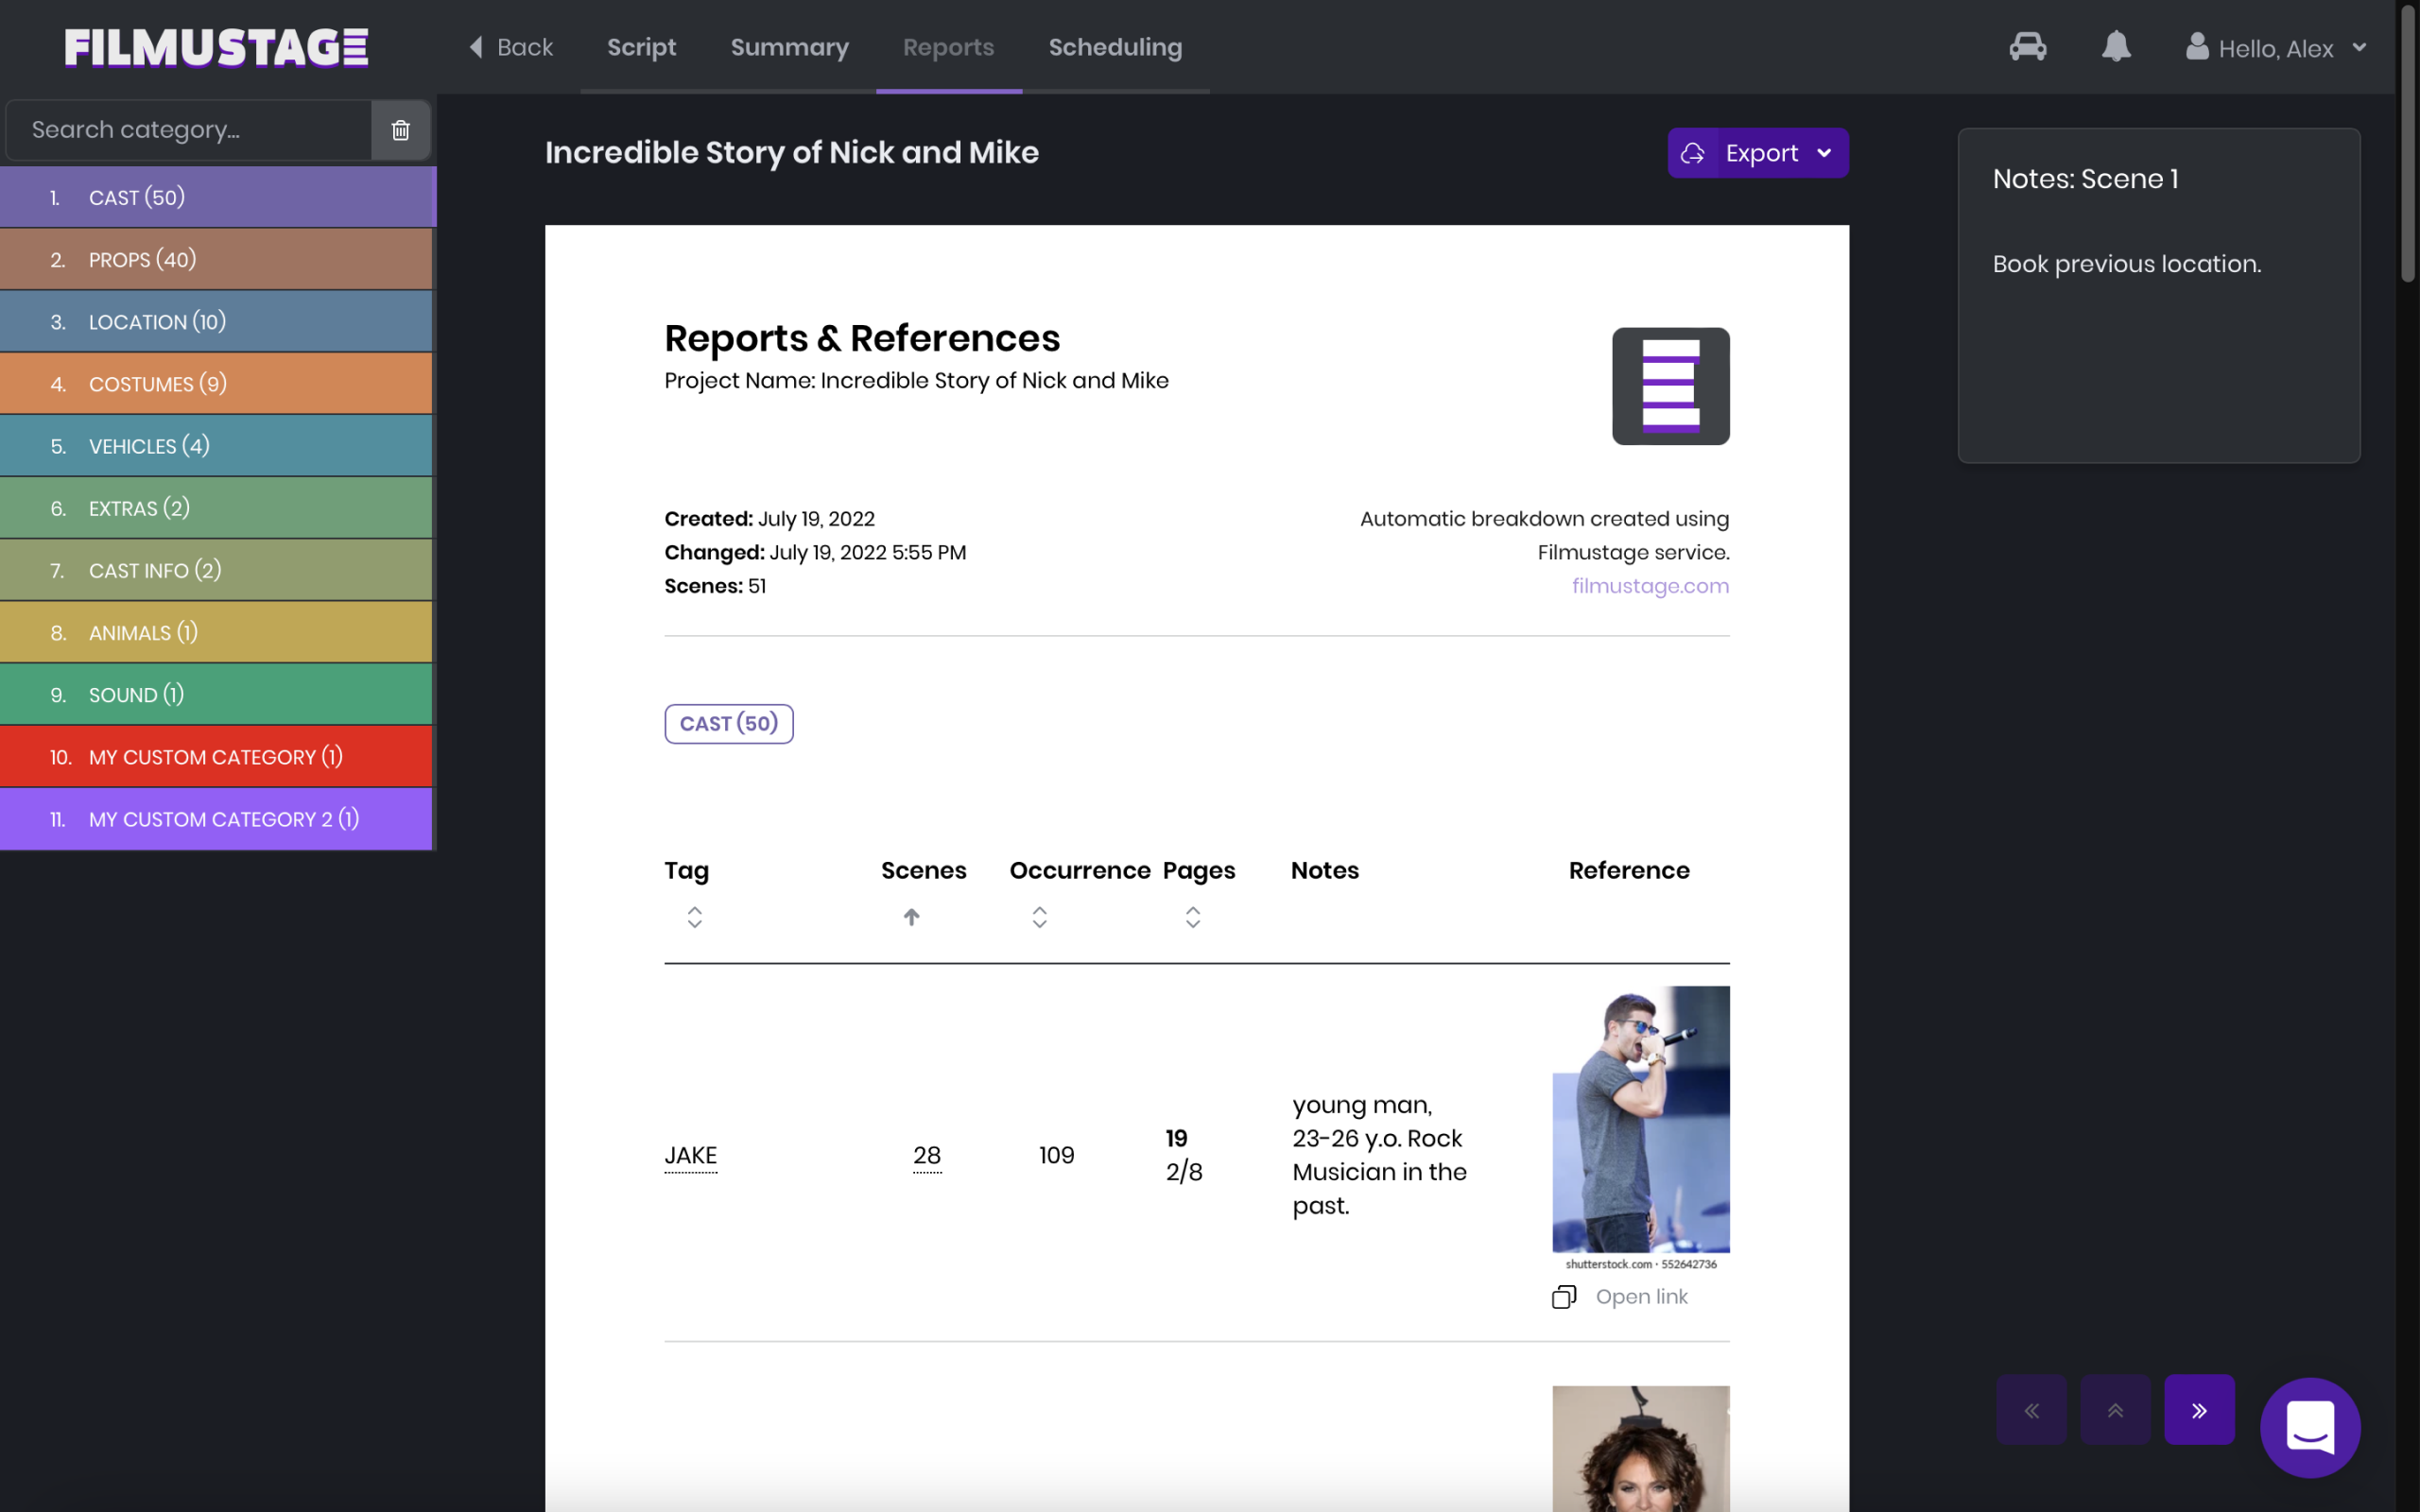Image resolution: width=2420 pixels, height=1512 pixels.
Task: Expand the Hello, Alex account menu
Action: pyautogui.click(x=2360, y=47)
